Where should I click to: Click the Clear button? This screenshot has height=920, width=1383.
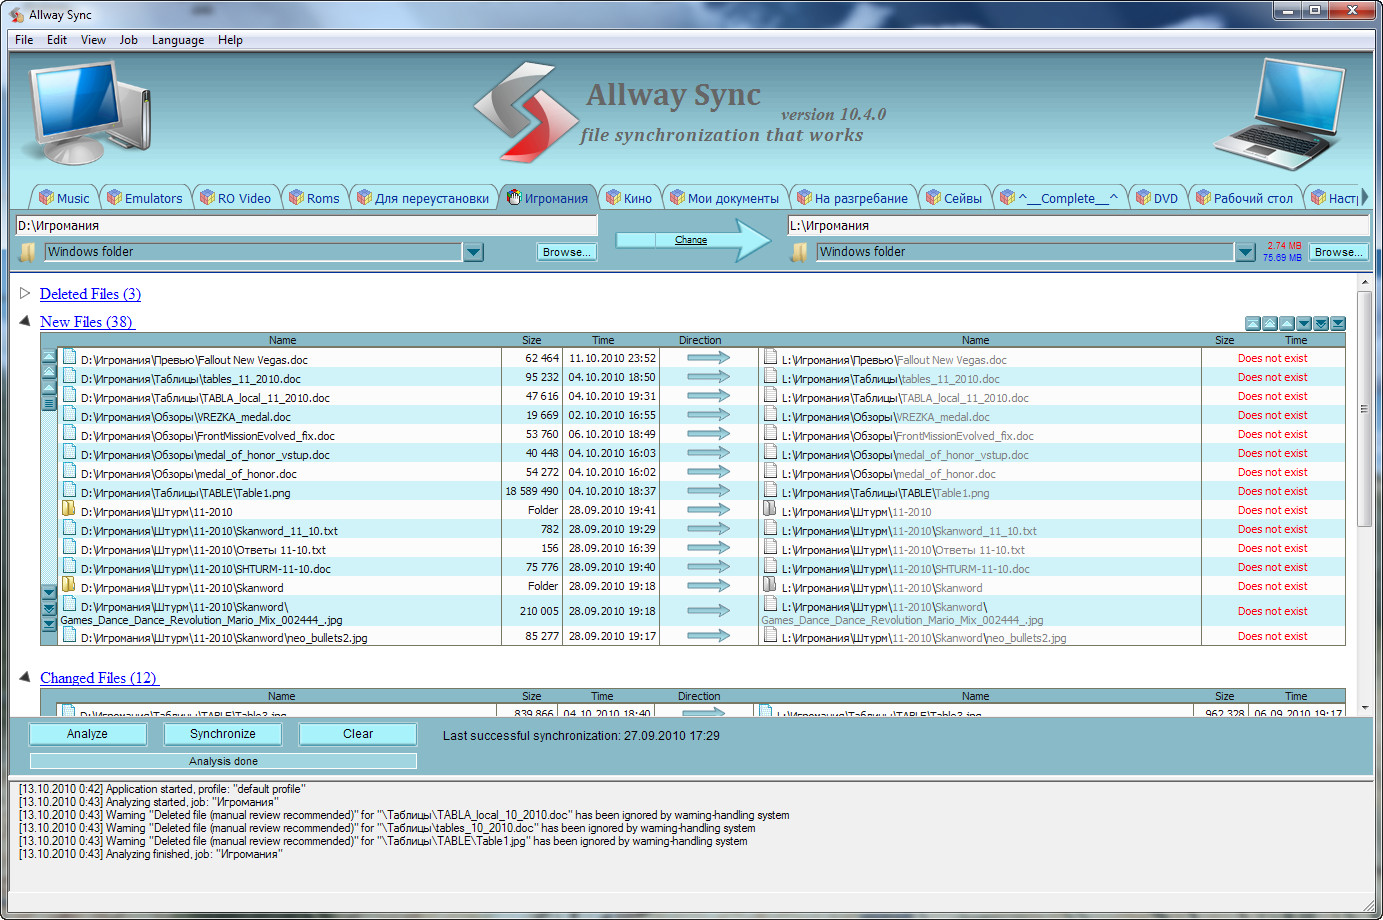point(358,734)
